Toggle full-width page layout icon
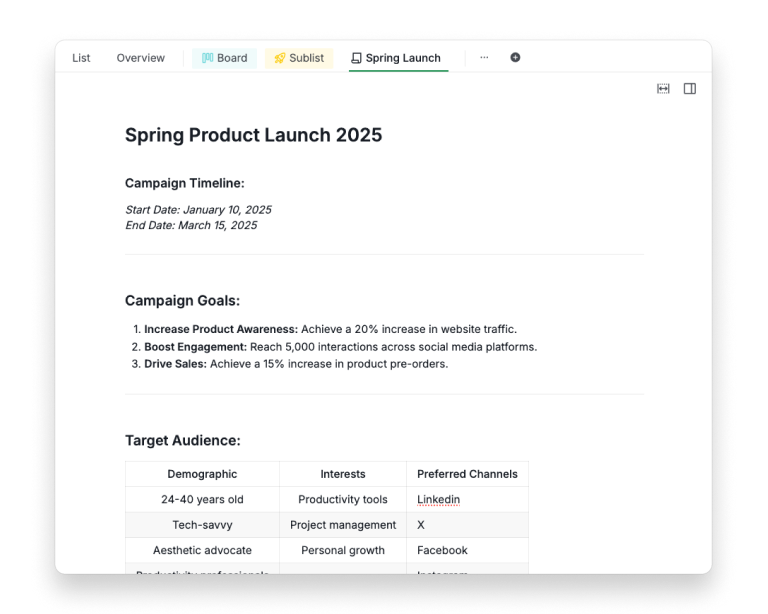The height and width of the screenshot is (614, 768). pos(663,89)
